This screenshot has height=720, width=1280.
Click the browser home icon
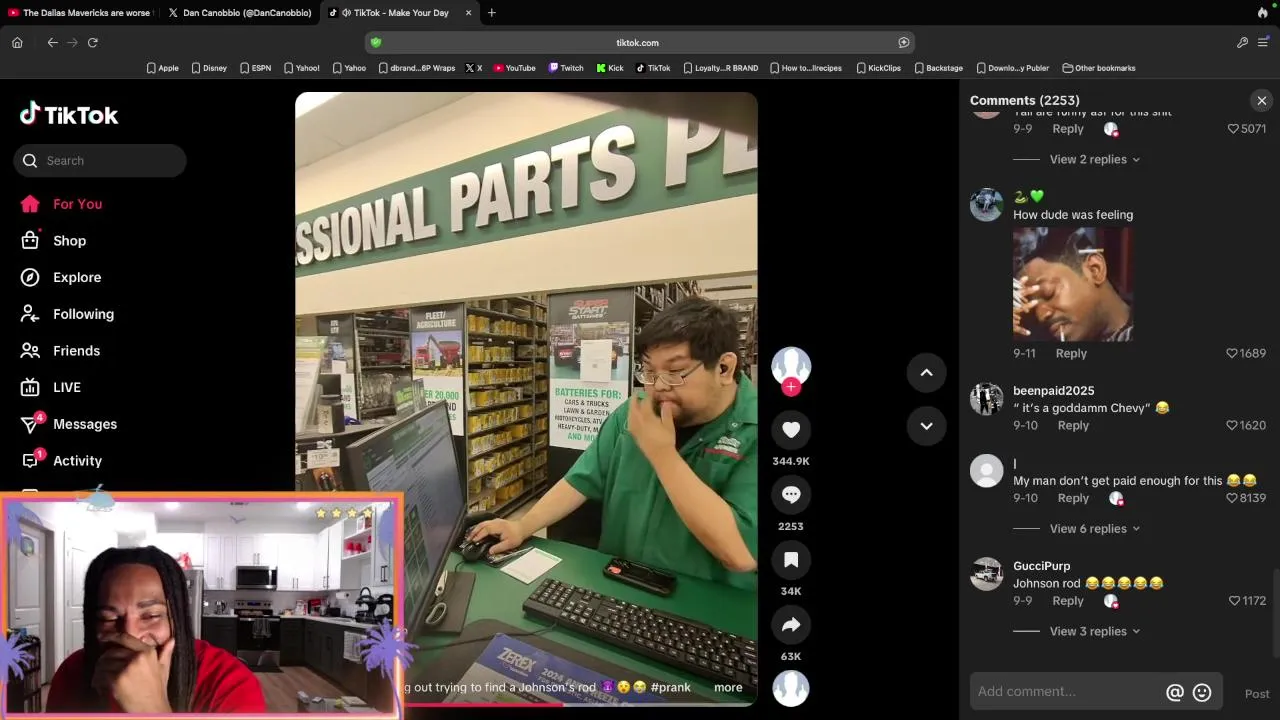click(17, 43)
